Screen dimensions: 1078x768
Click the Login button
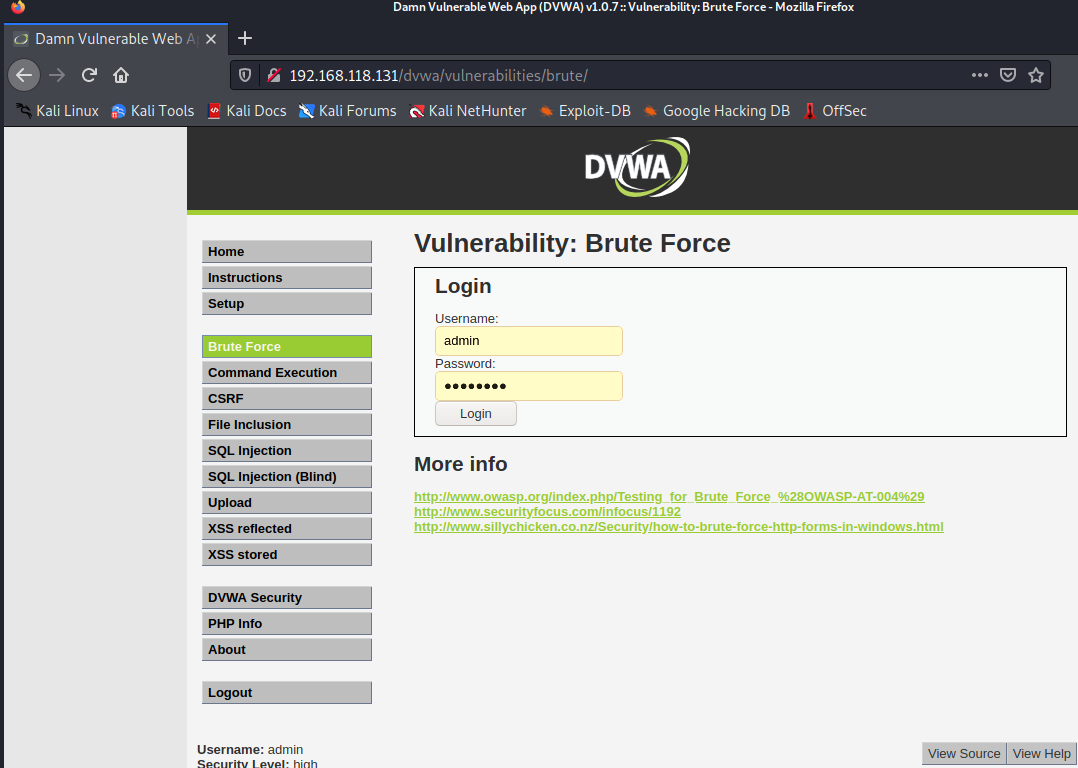(476, 414)
